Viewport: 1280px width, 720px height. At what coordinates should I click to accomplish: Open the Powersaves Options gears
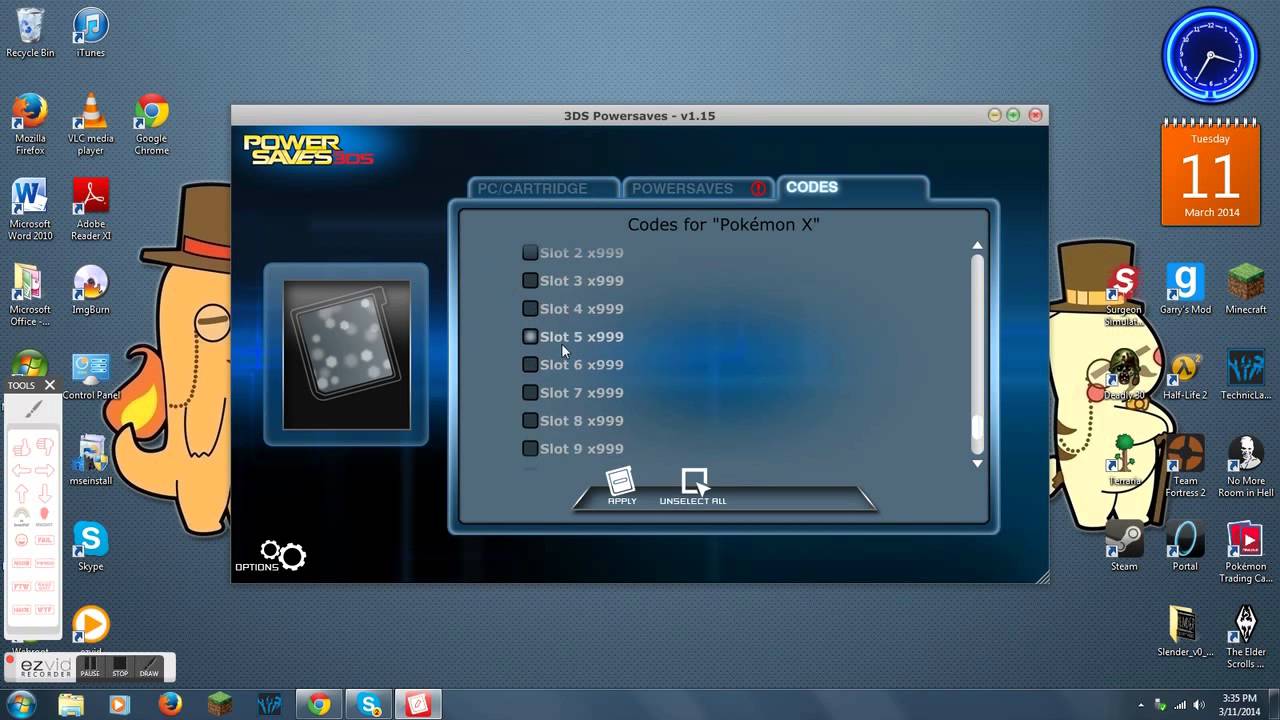pyautogui.click(x=271, y=556)
